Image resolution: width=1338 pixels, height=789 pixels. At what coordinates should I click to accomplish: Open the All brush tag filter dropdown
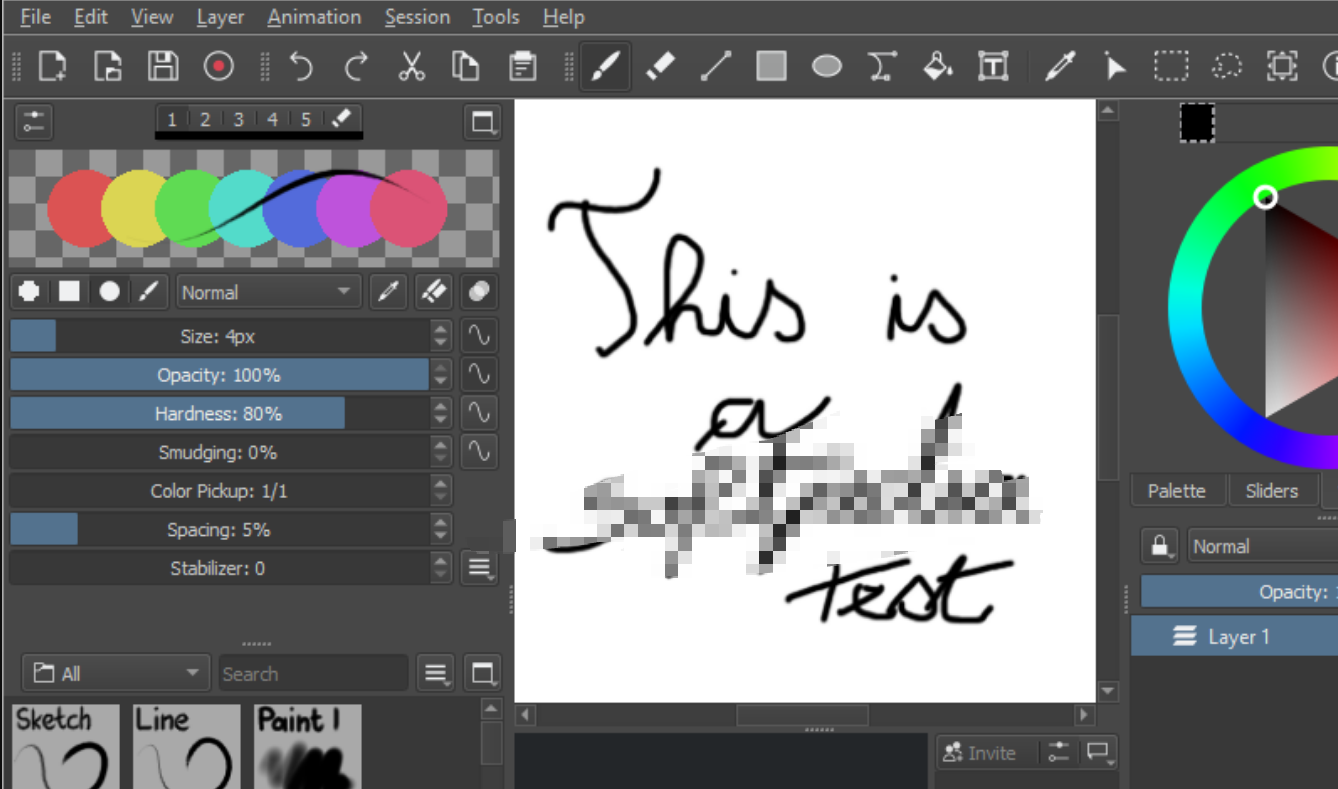pyautogui.click(x=115, y=672)
